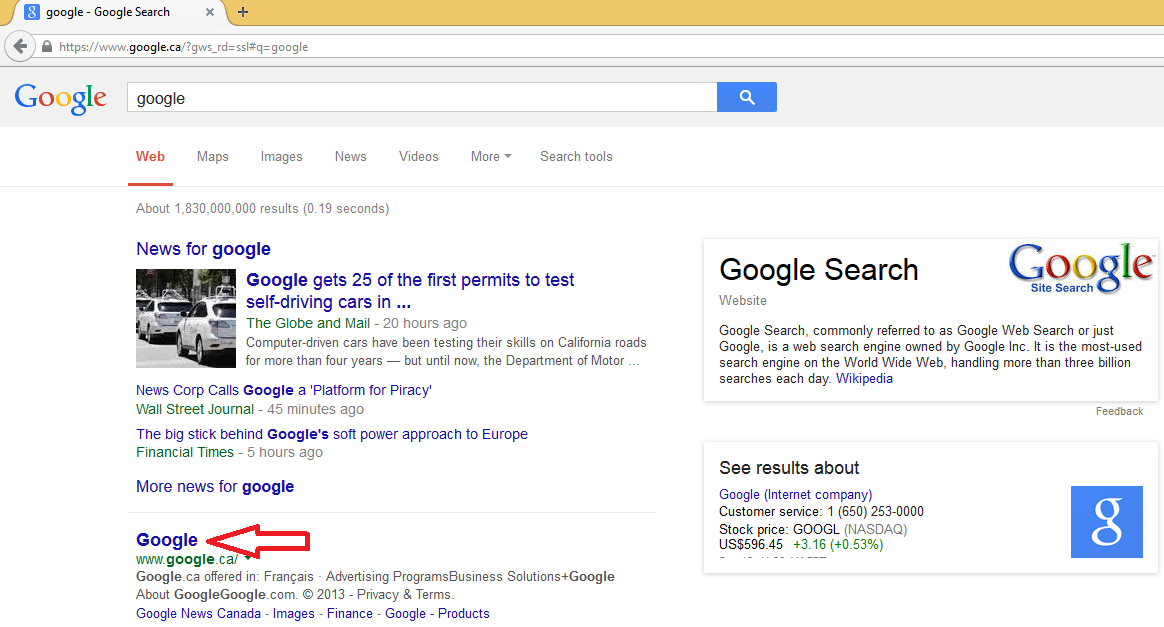Open The big stick behind Google's article
This screenshot has height=627, width=1164.
coord(332,434)
